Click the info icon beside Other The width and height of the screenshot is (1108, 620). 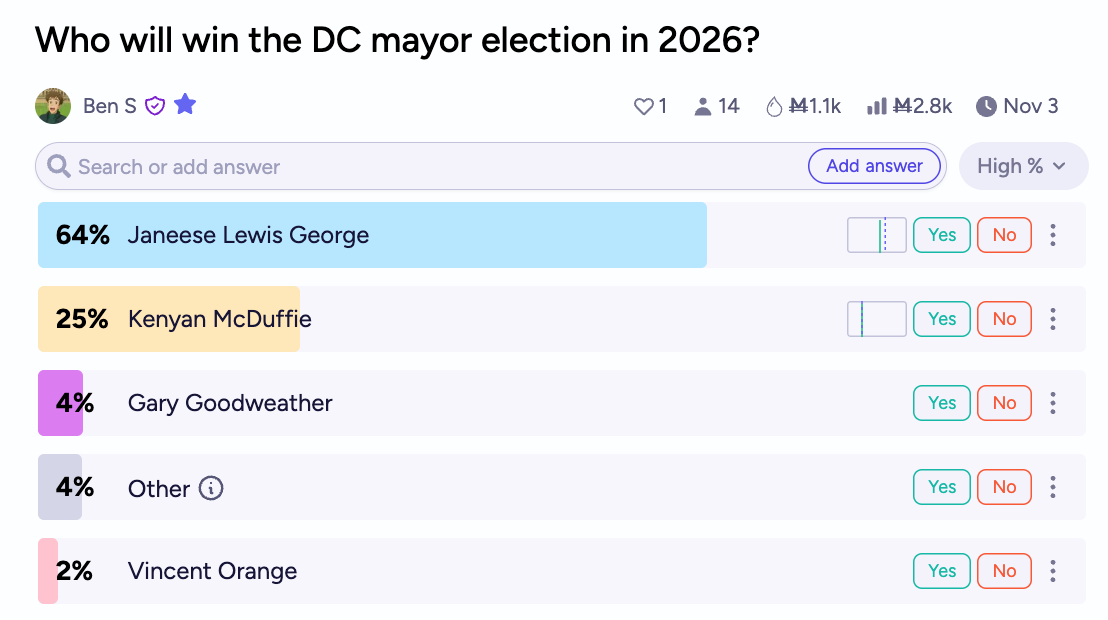(211, 488)
